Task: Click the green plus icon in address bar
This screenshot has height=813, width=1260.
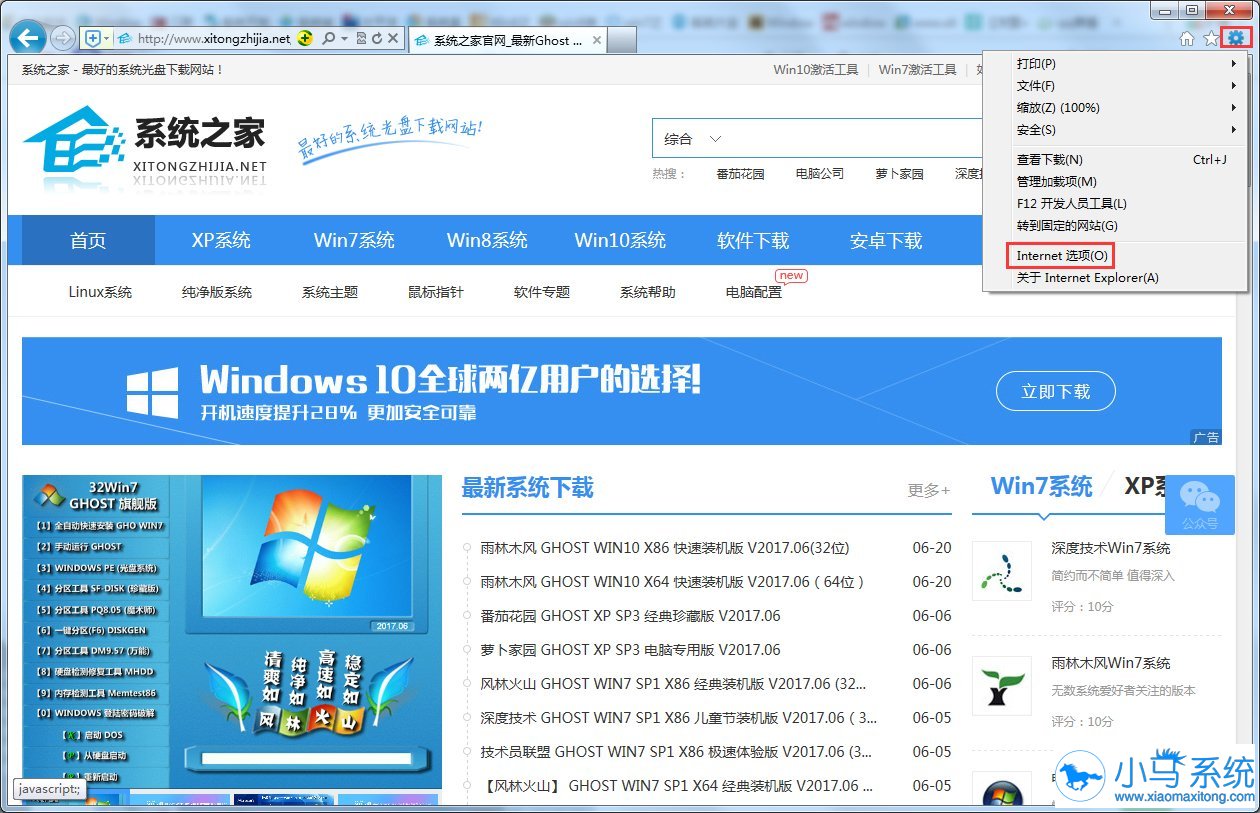Action: click(305, 38)
